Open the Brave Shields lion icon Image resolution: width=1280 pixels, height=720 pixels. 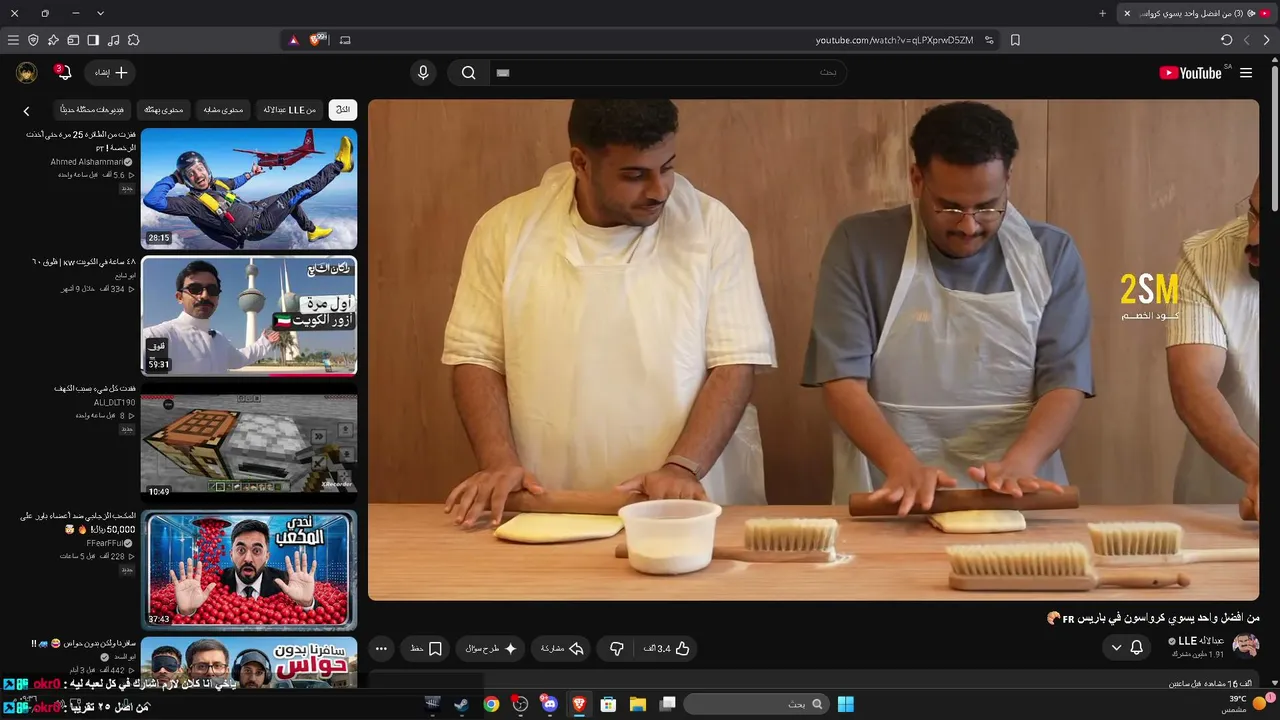(318, 40)
